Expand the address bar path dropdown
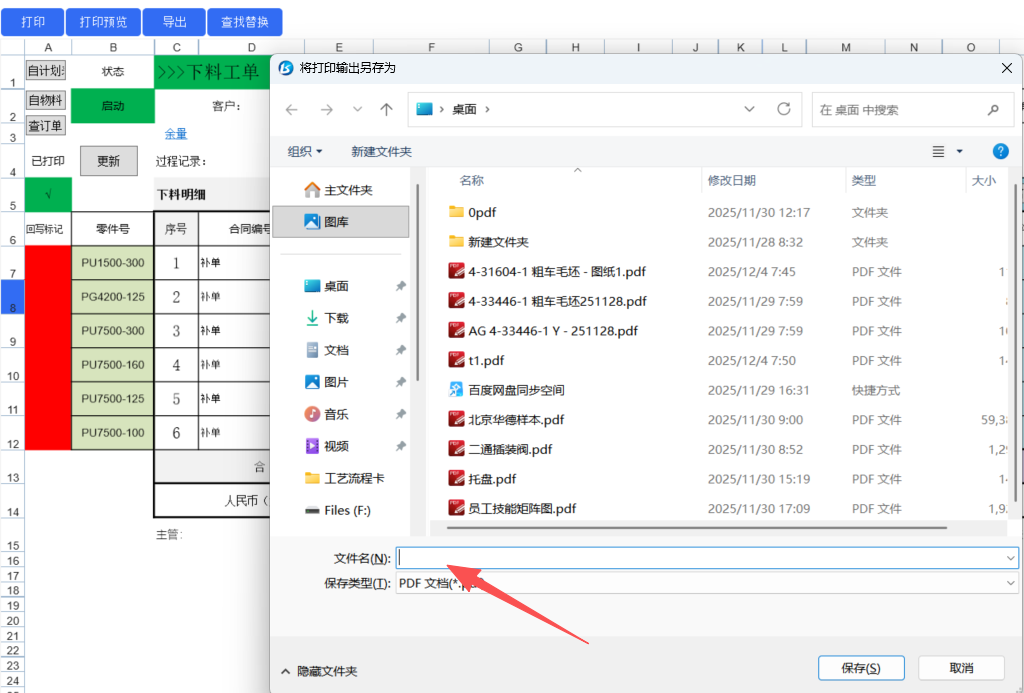Screen dimensions: 1024x693 [750, 109]
